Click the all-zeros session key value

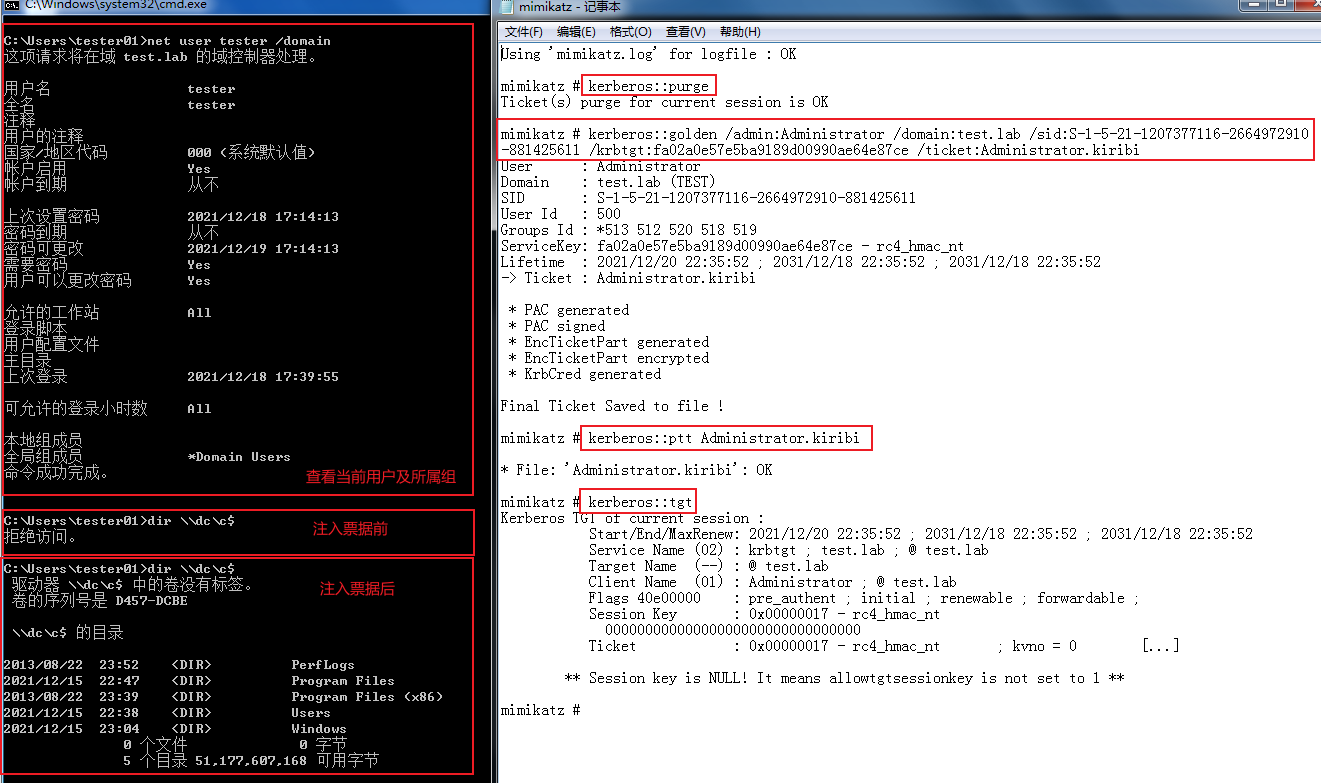tap(732, 630)
